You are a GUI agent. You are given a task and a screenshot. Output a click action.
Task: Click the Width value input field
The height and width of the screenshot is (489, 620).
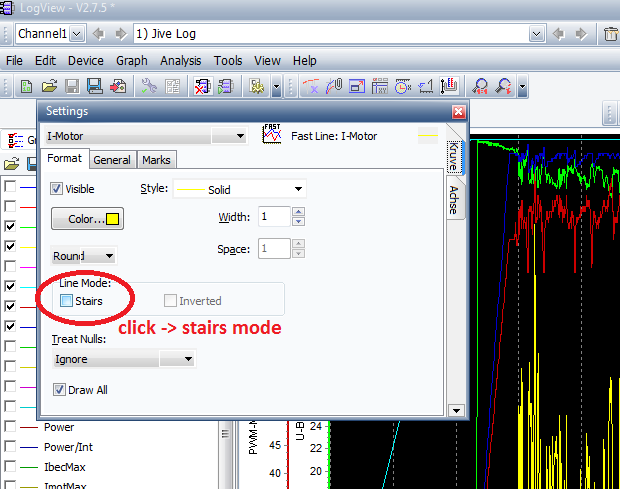[x=274, y=217]
